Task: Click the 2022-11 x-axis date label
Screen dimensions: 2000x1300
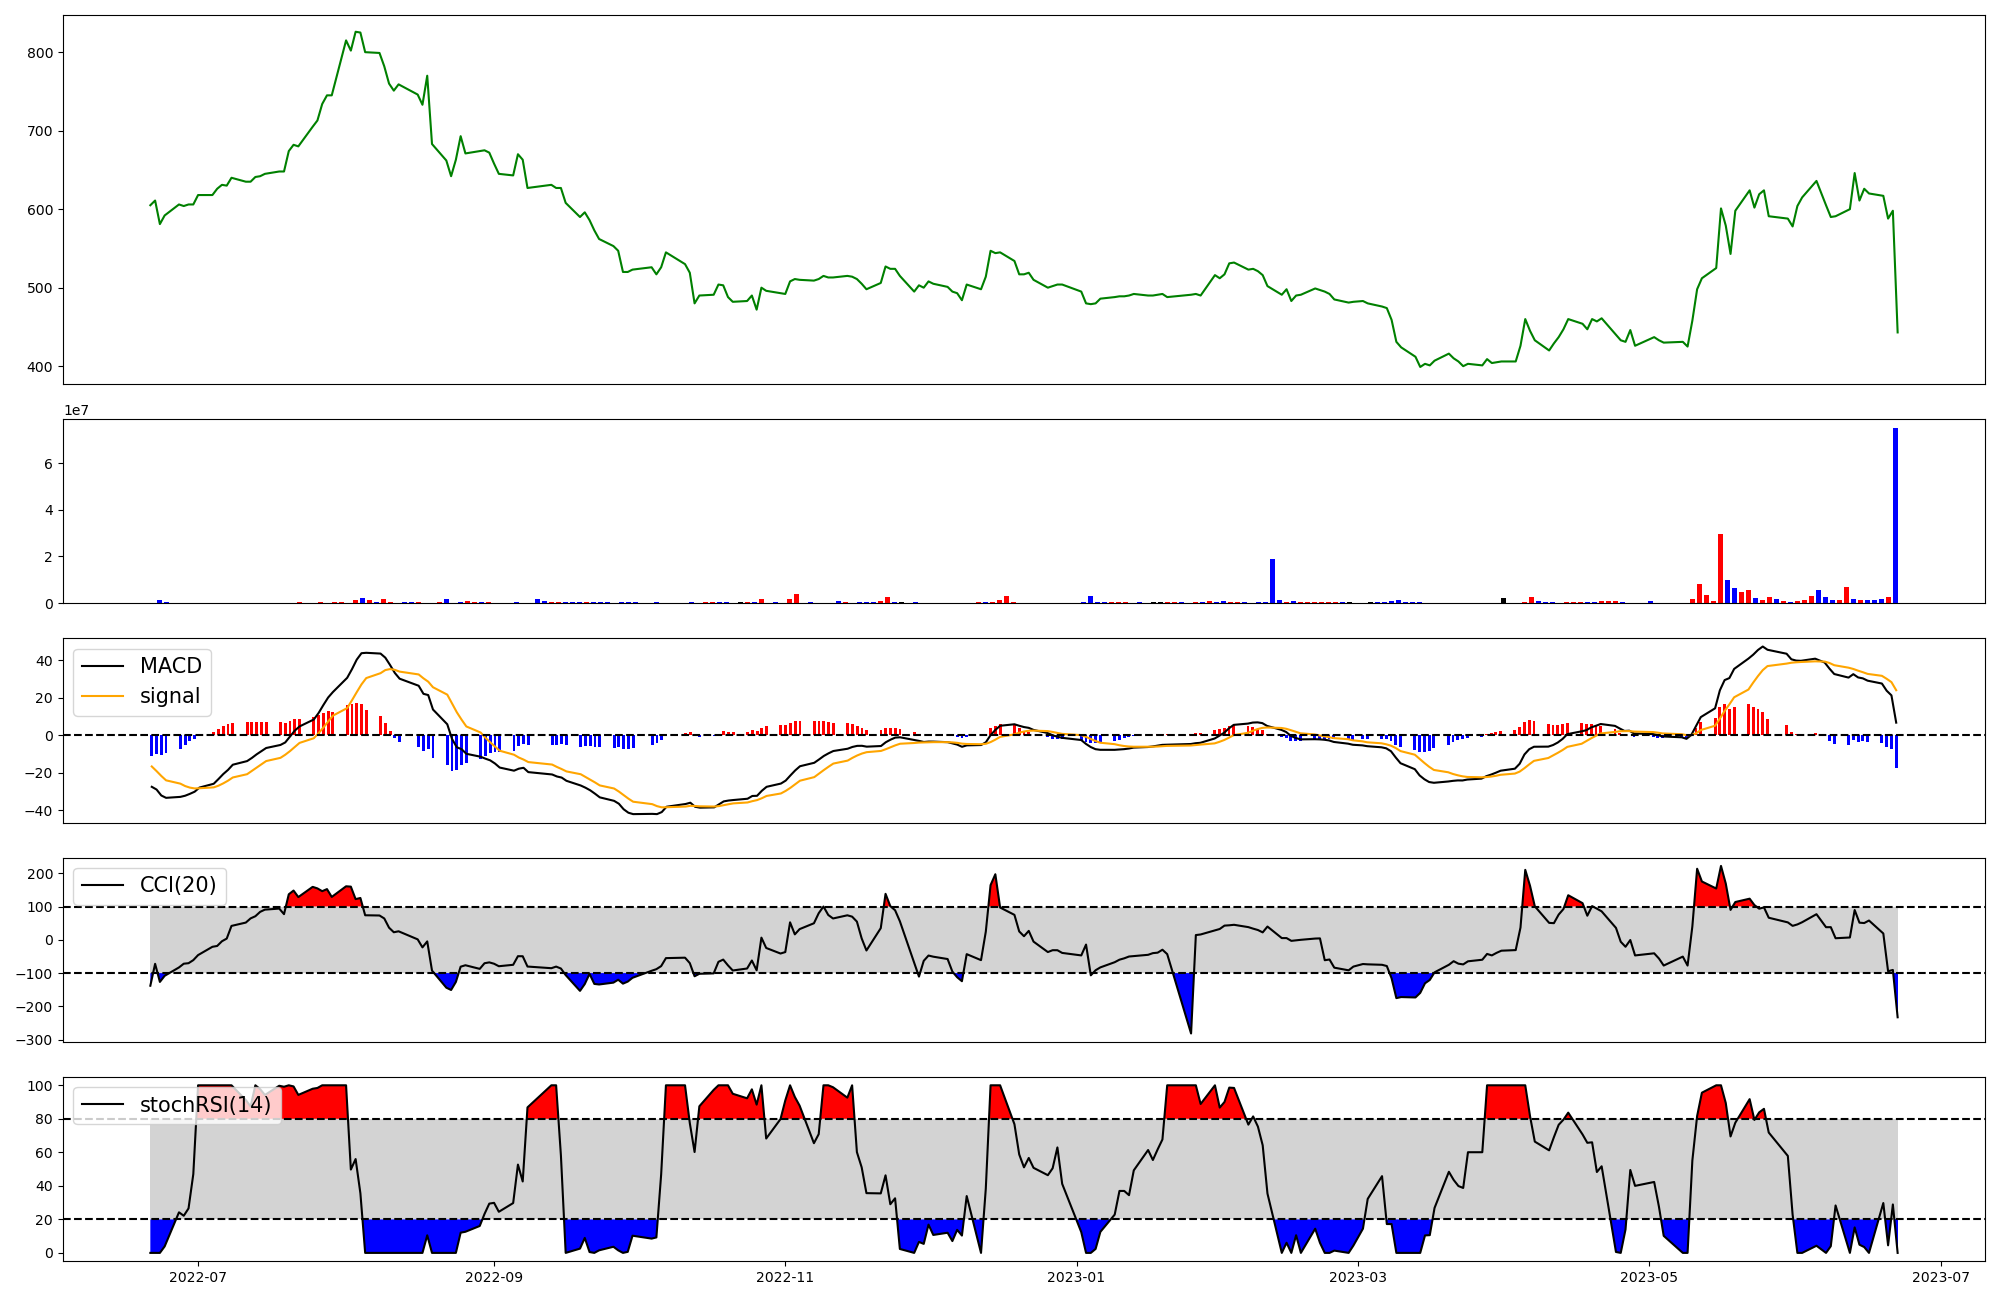Action: [x=785, y=1277]
